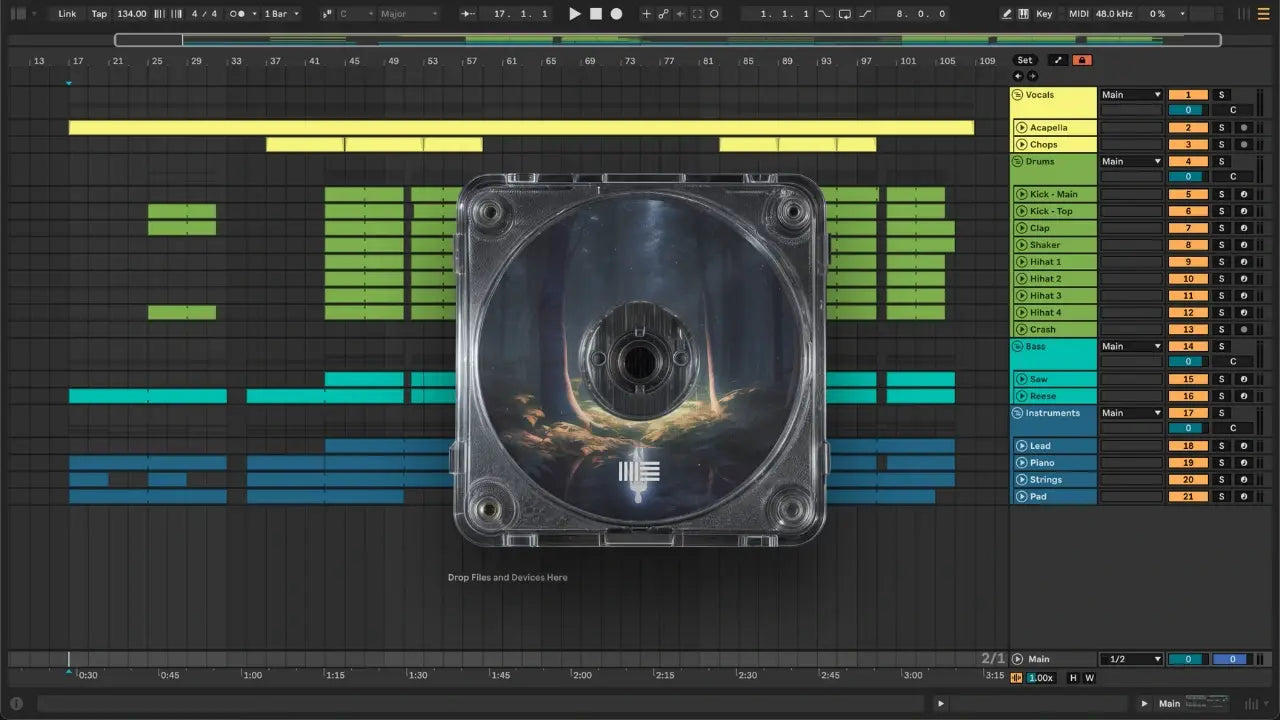The image size is (1280, 720).
Task: Toggle the Arrangement Loop switch
Action: (845, 14)
